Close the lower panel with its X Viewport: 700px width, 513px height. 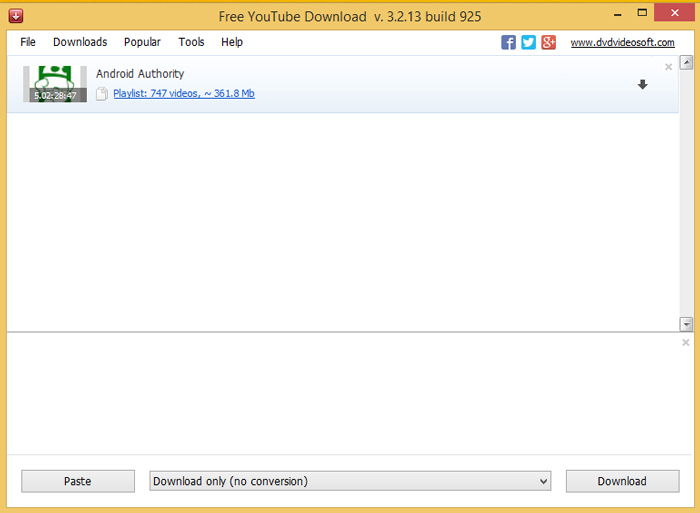click(x=686, y=342)
